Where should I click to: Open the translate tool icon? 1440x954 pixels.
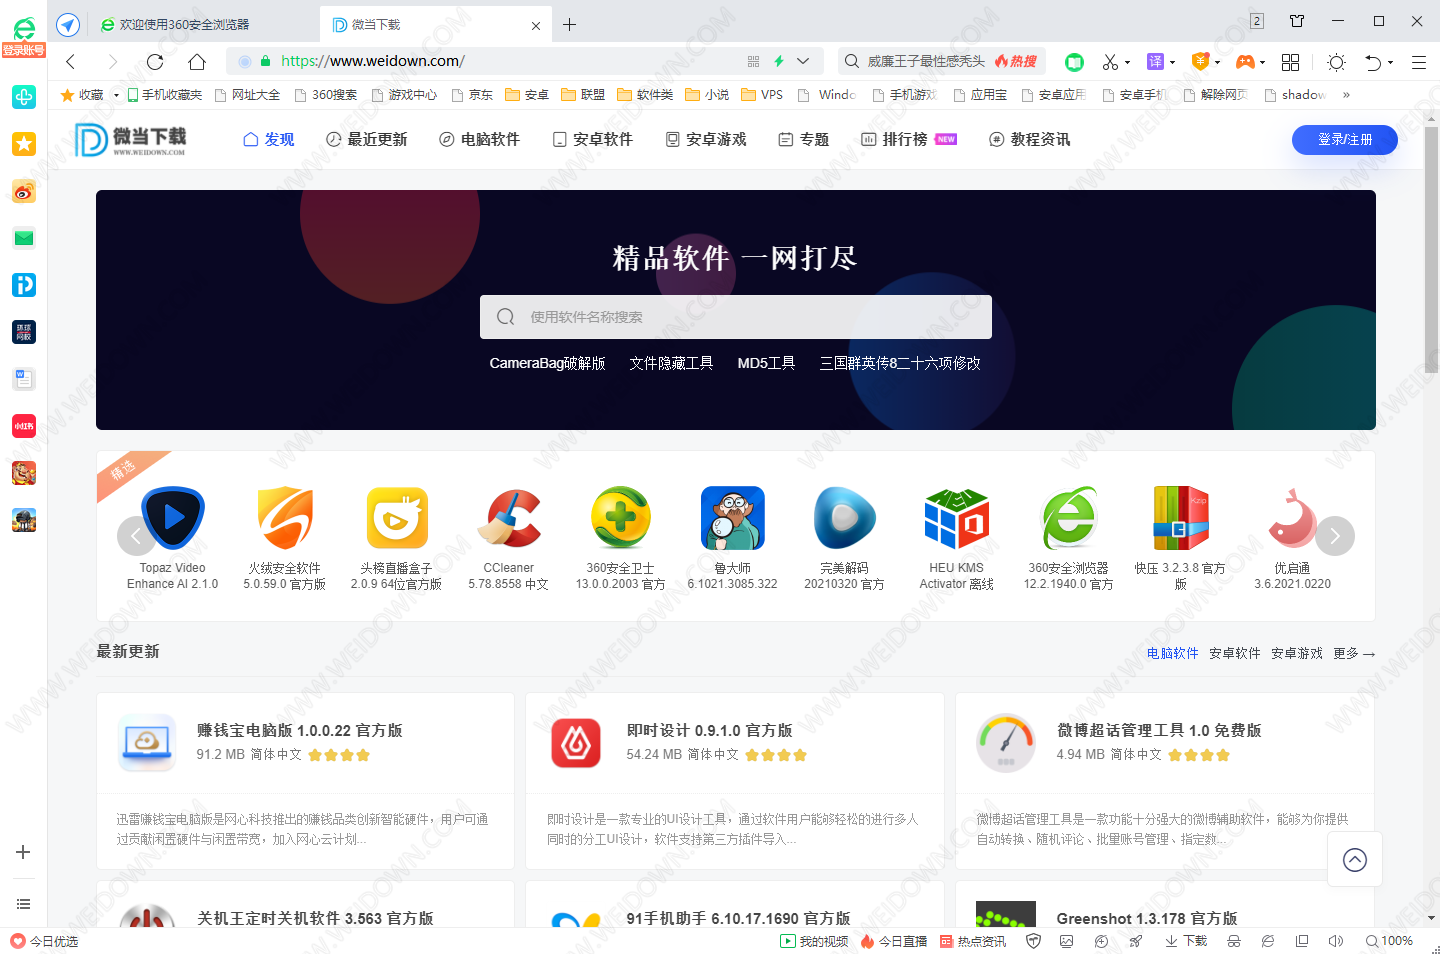1155,62
